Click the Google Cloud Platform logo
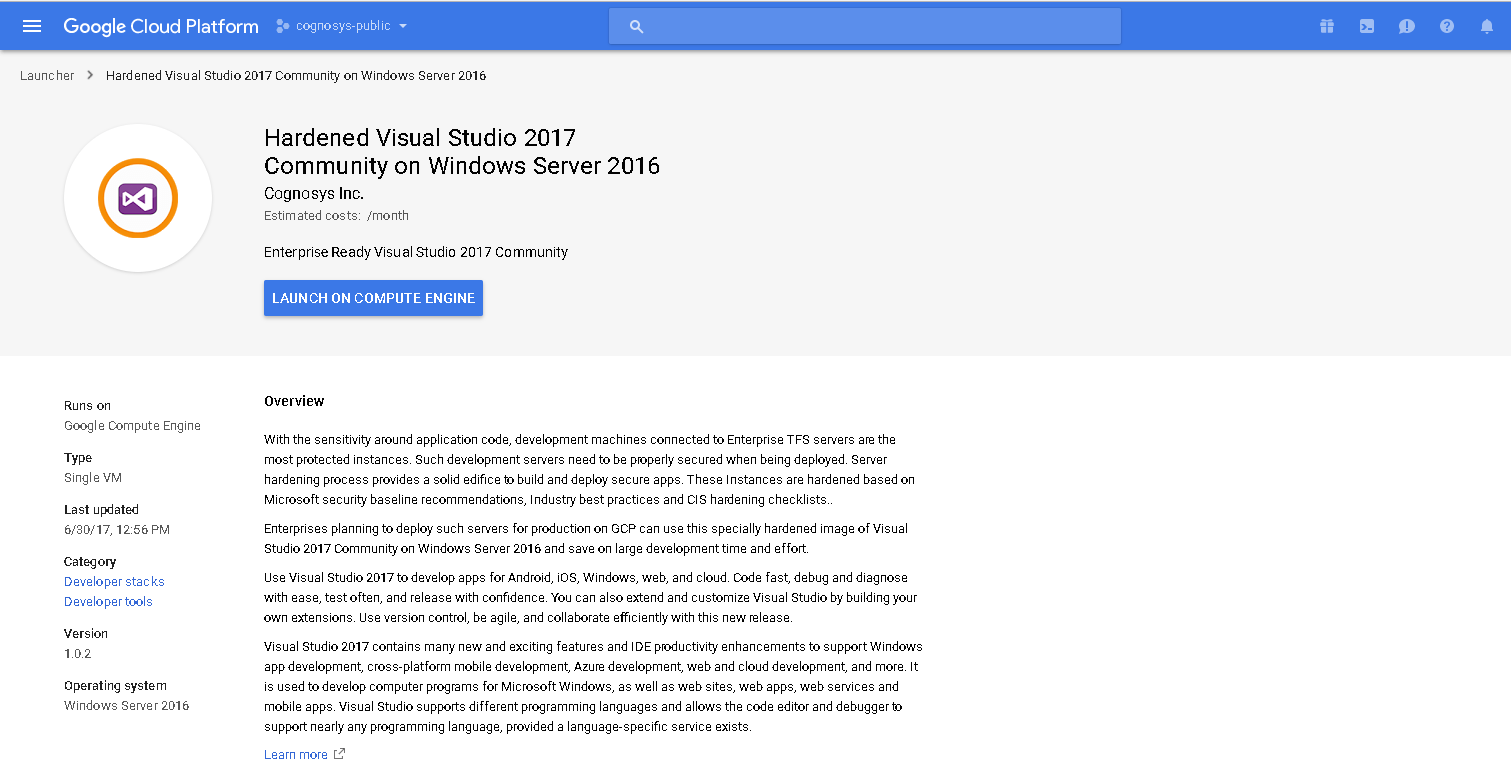Viewport: 1511px width, 779px height. (x=161, y=26)
